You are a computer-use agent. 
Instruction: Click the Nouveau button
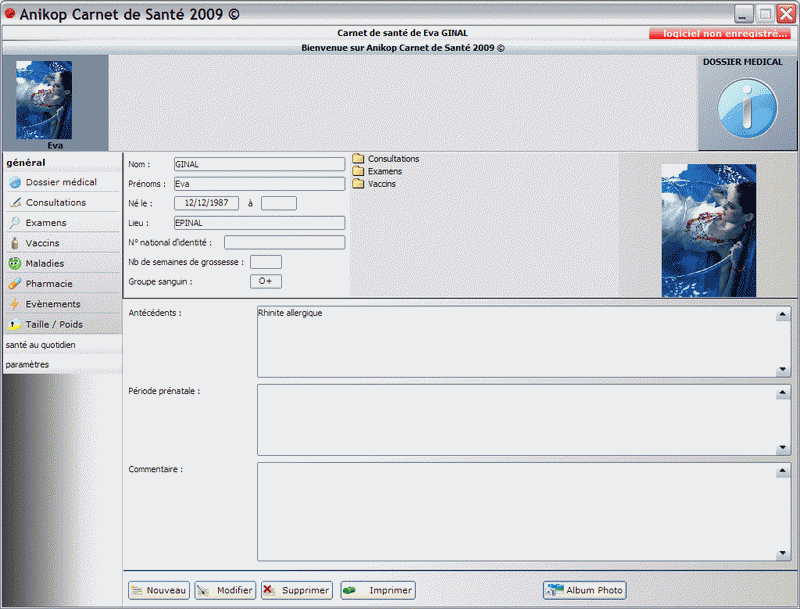159,590
